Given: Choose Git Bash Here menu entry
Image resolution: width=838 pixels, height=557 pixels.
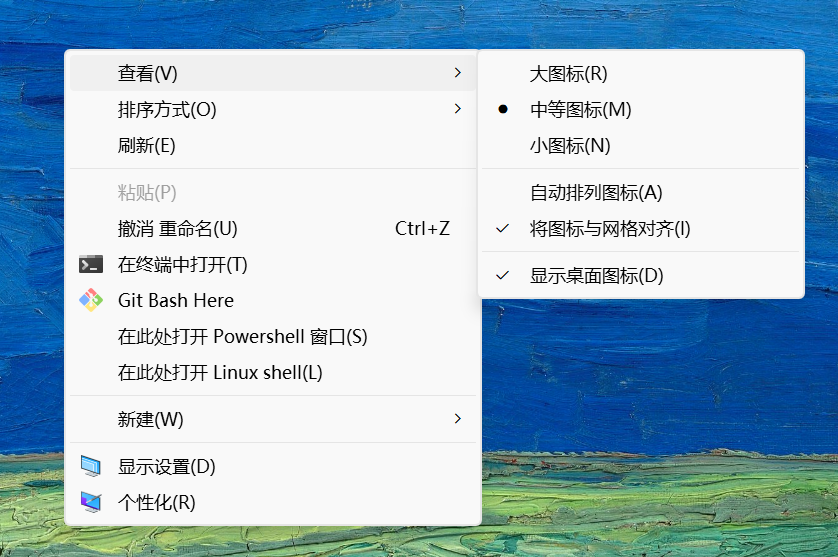Looking at the screenshot, I should [x=273, y=300].
